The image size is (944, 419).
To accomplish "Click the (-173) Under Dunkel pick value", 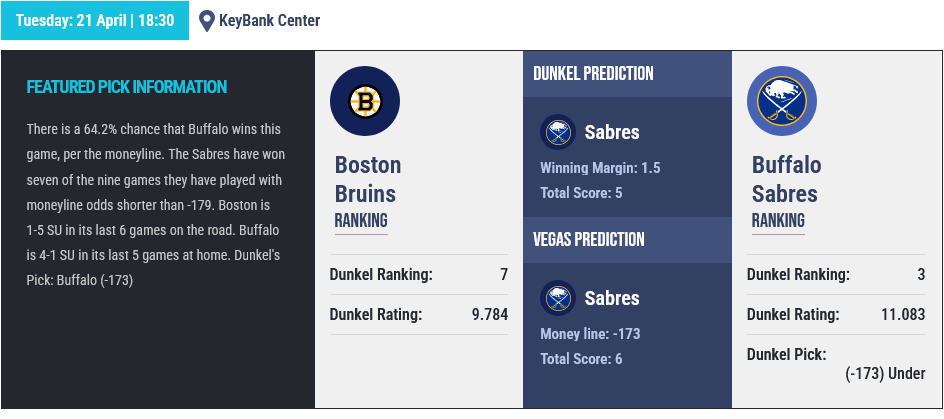I will tap(885, 374).
